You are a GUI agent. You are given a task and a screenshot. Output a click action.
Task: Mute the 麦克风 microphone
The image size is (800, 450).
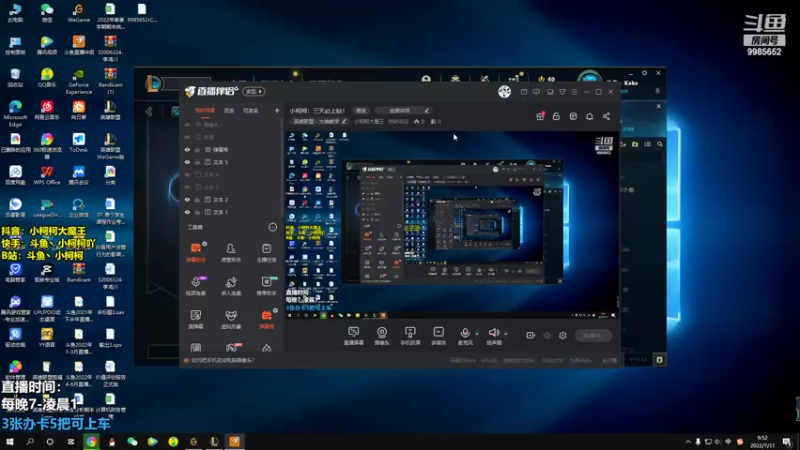[465, 336]
